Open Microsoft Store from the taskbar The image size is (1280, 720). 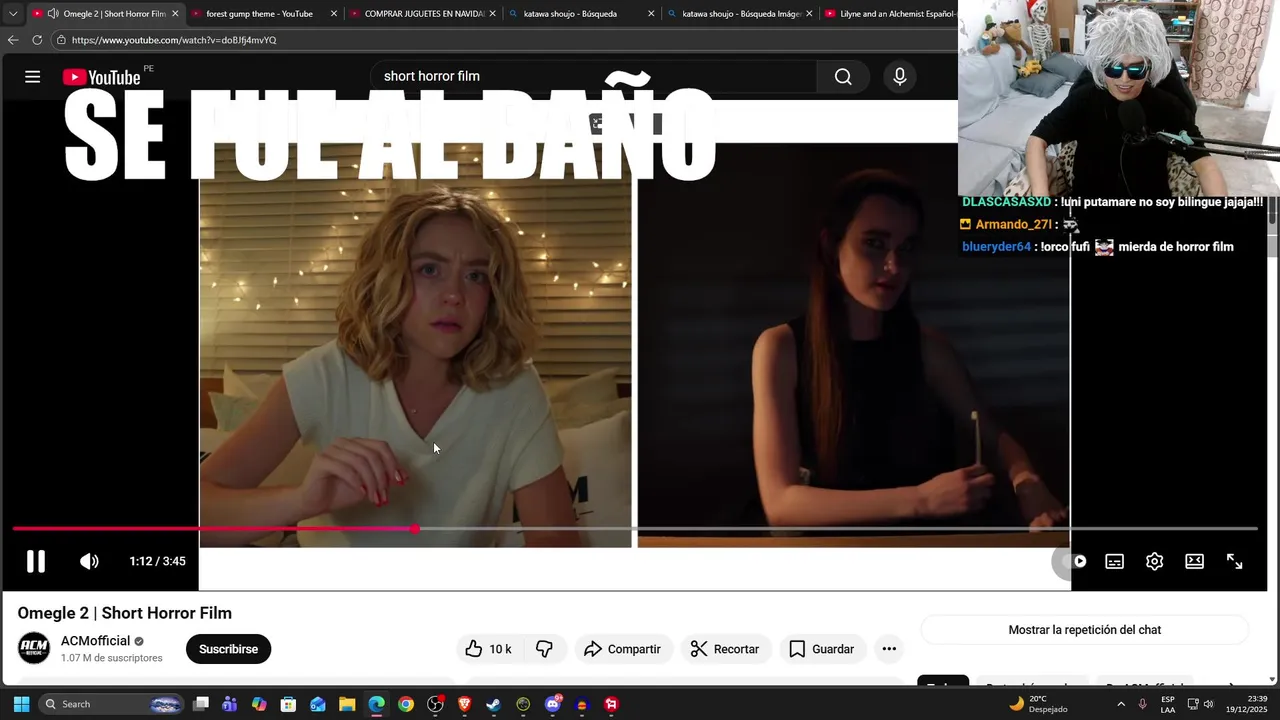(288, 704)
